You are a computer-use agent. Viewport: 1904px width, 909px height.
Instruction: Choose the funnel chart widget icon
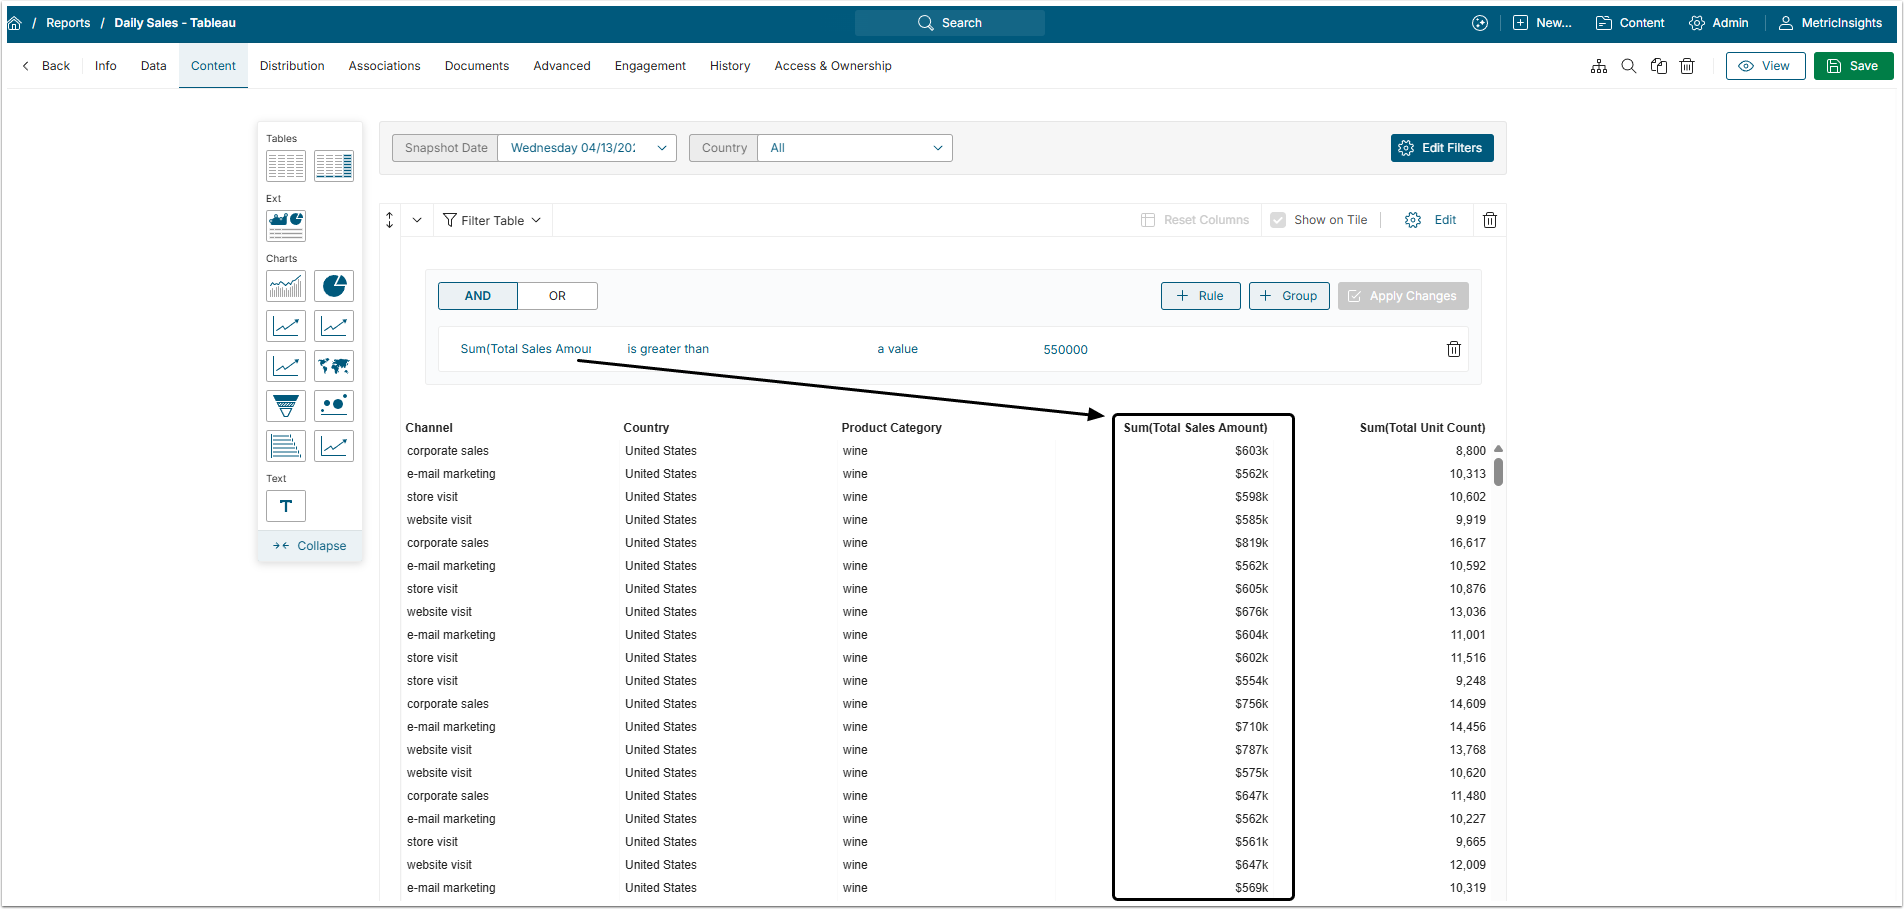(x=286, y=406)
